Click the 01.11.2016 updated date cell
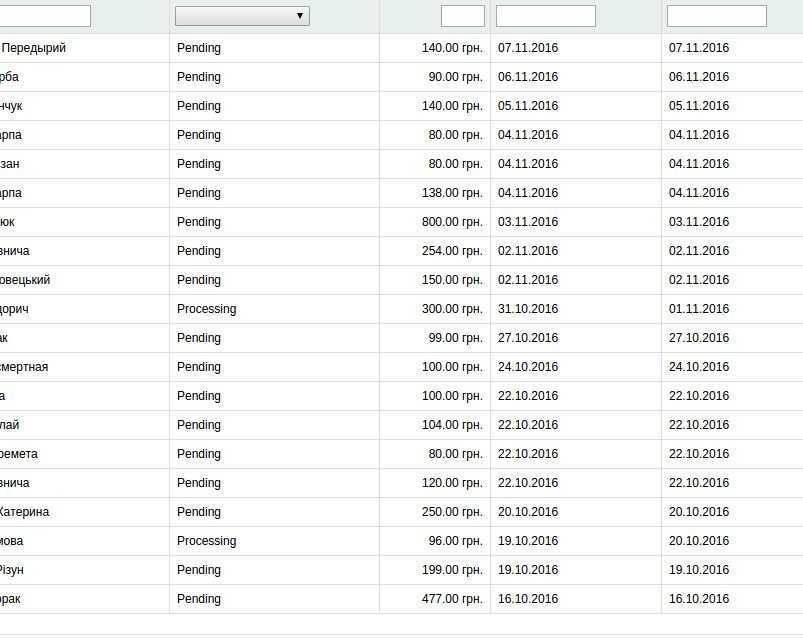The width and height of the screenshot is (803, 638). (x=699, y=309)
